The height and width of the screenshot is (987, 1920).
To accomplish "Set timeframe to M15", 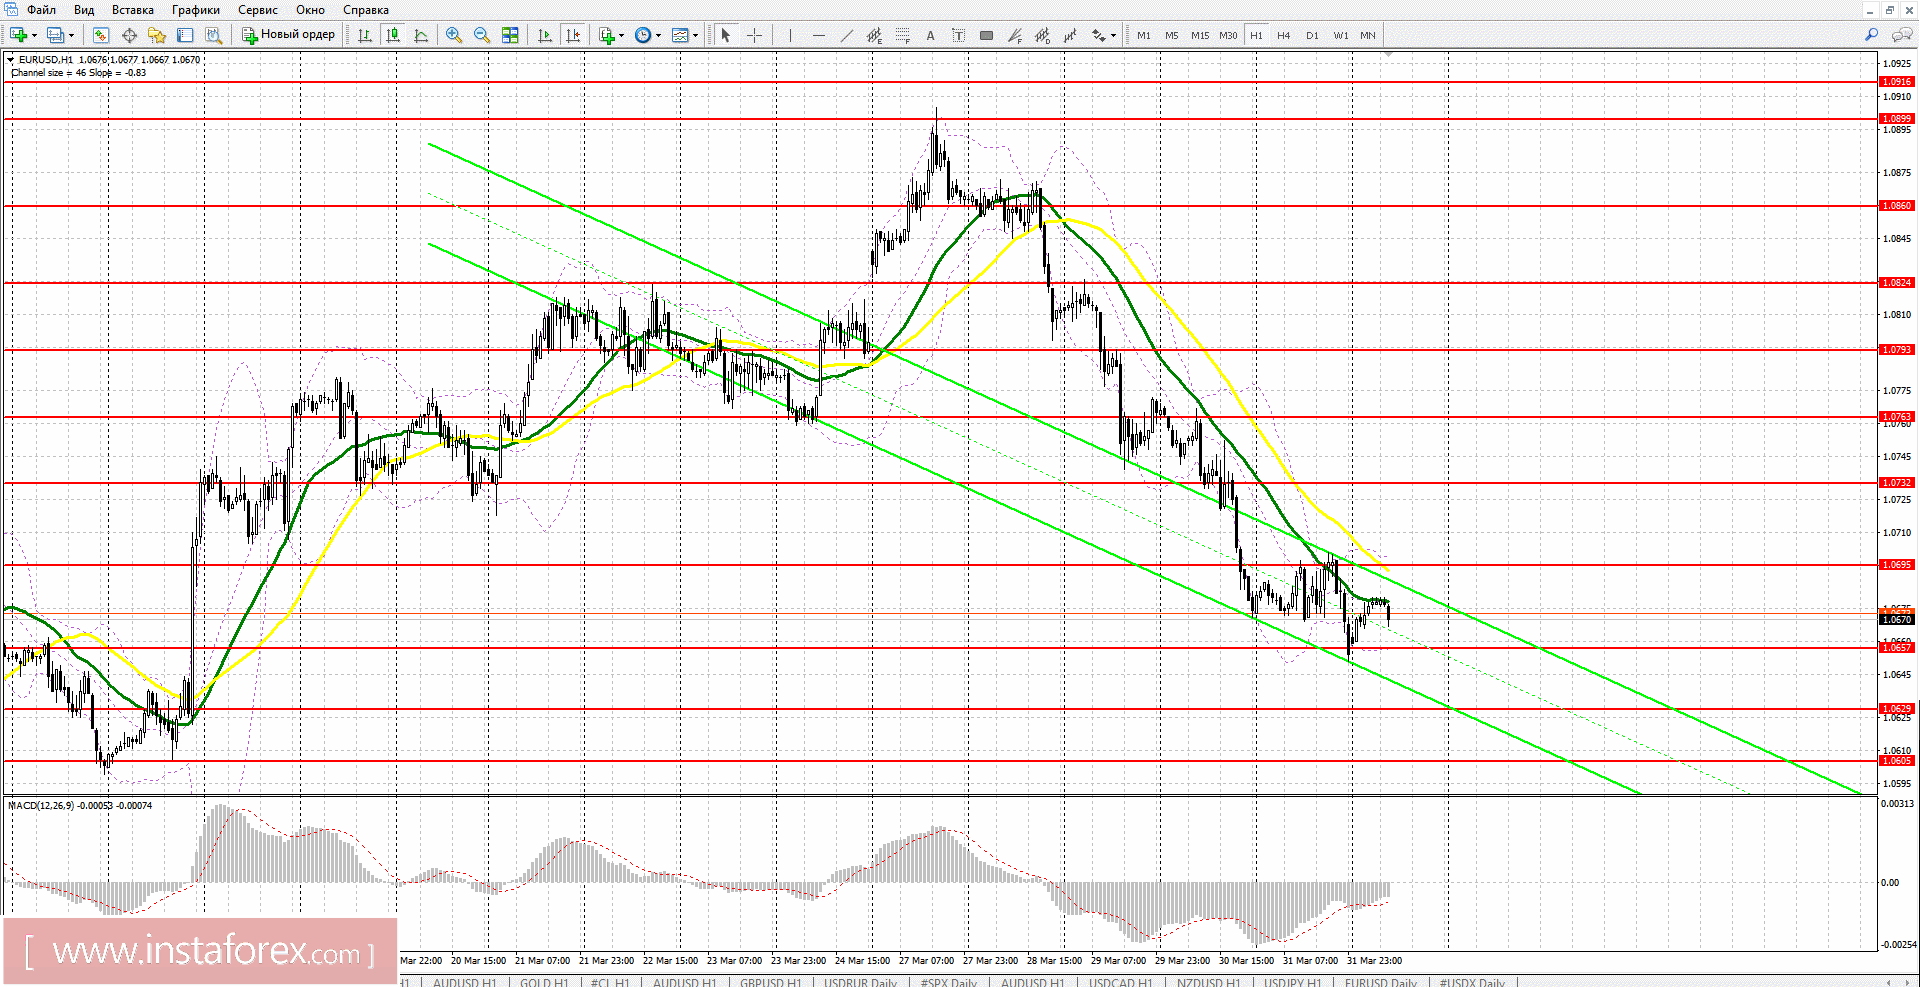I will [x=1200, y=35].
